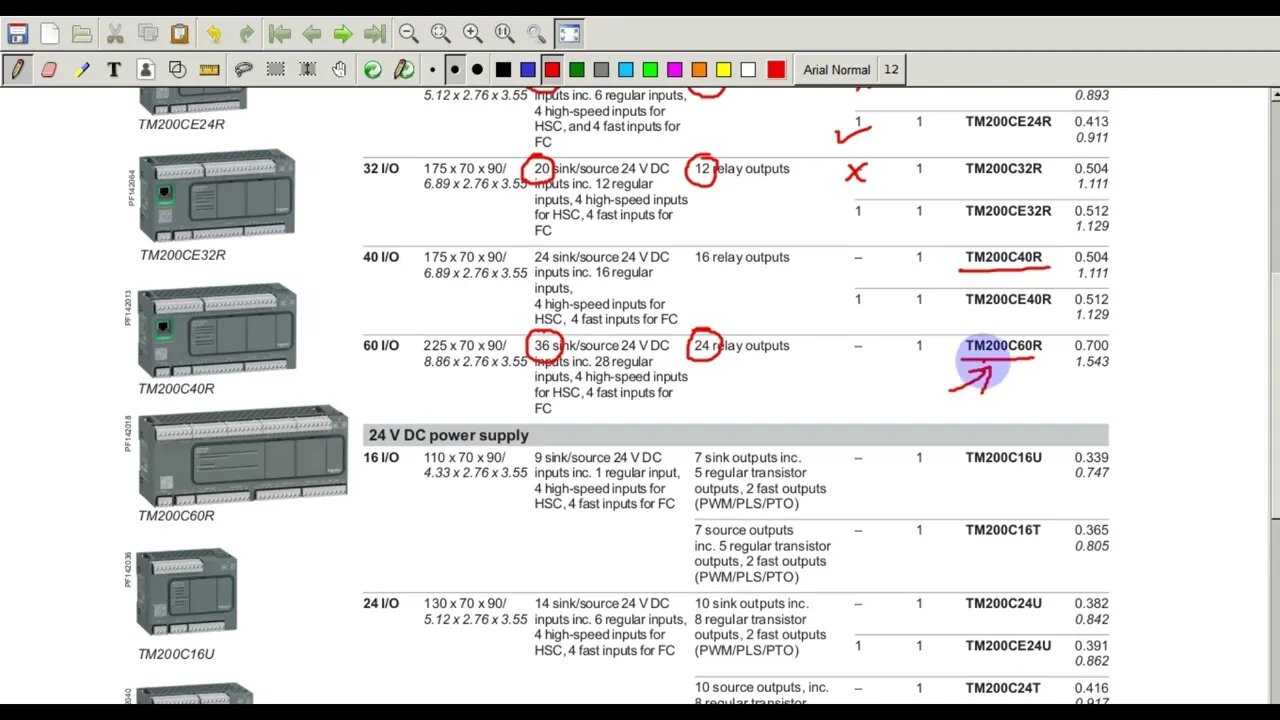Click the TM200C60R controller image
The image size is (1280, 720).
[x=243, y=456]
